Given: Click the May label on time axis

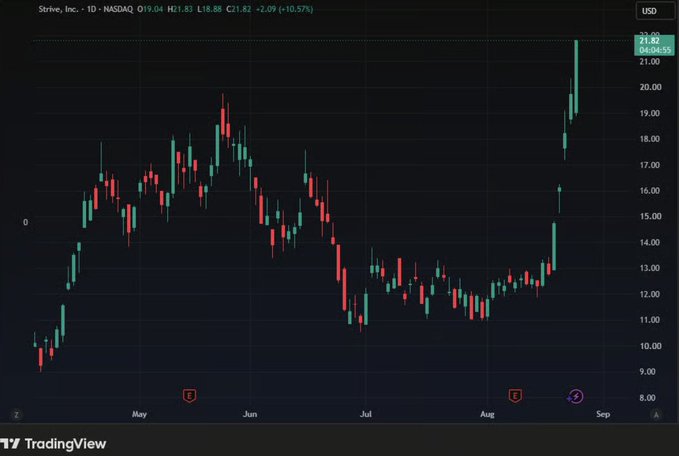Looking at the screenshot, I should point(139,414).
